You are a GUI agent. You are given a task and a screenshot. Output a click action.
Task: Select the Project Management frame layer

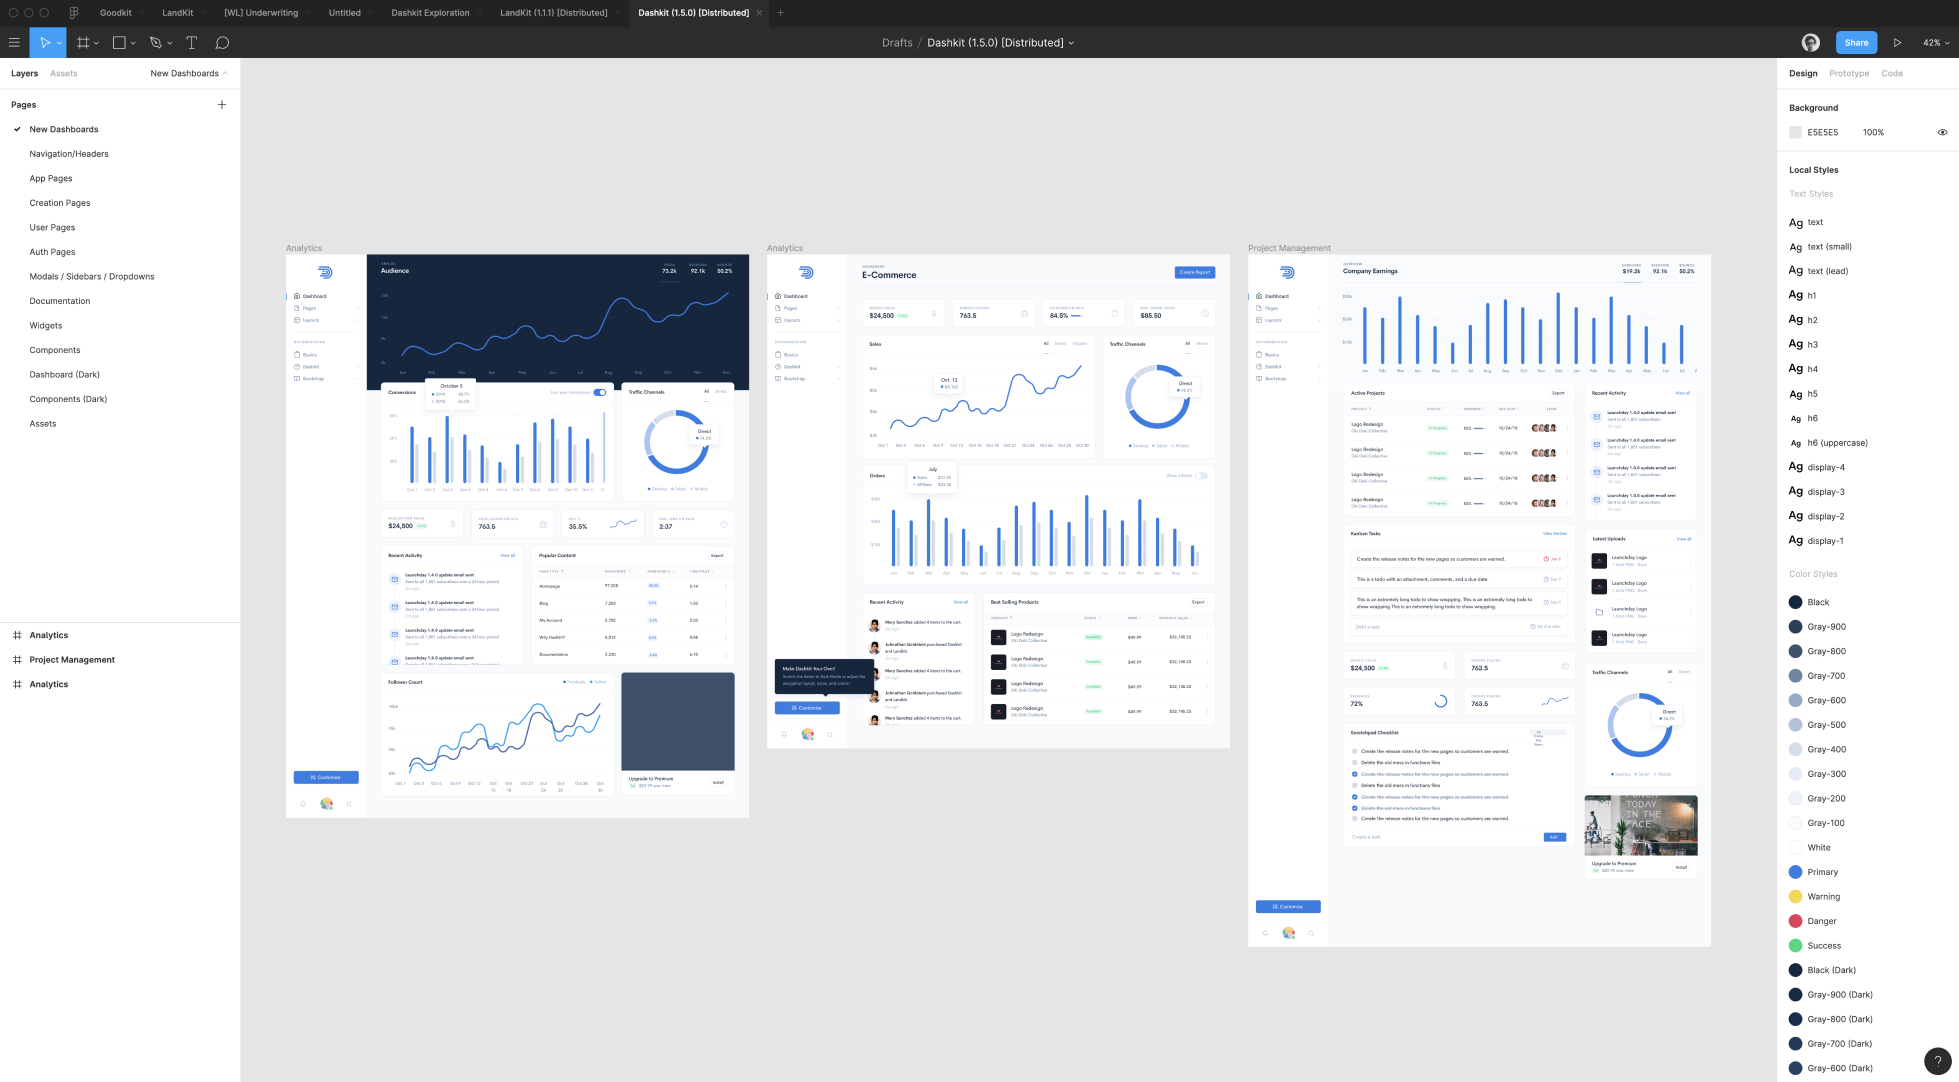click(72, 660)
